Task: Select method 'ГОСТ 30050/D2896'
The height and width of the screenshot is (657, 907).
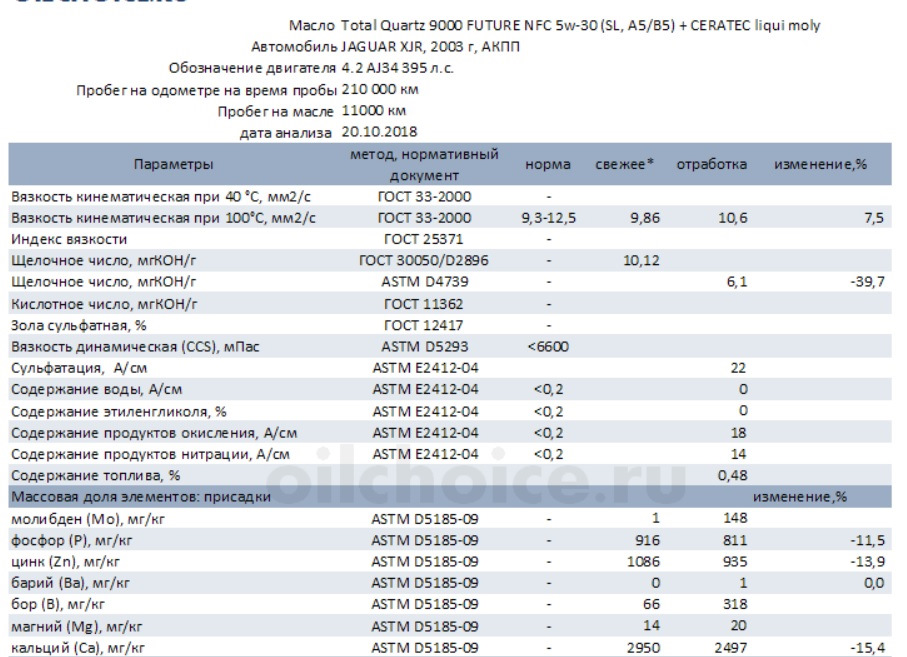Action: (424, 261)
